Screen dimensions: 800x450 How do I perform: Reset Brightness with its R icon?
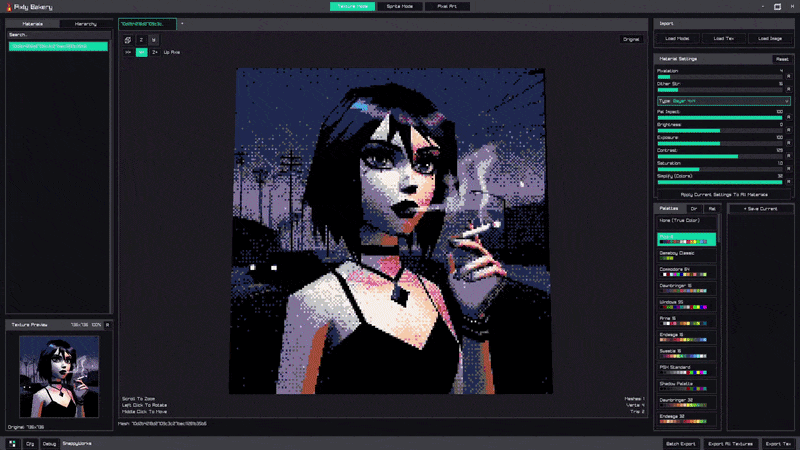pos(788,130)
